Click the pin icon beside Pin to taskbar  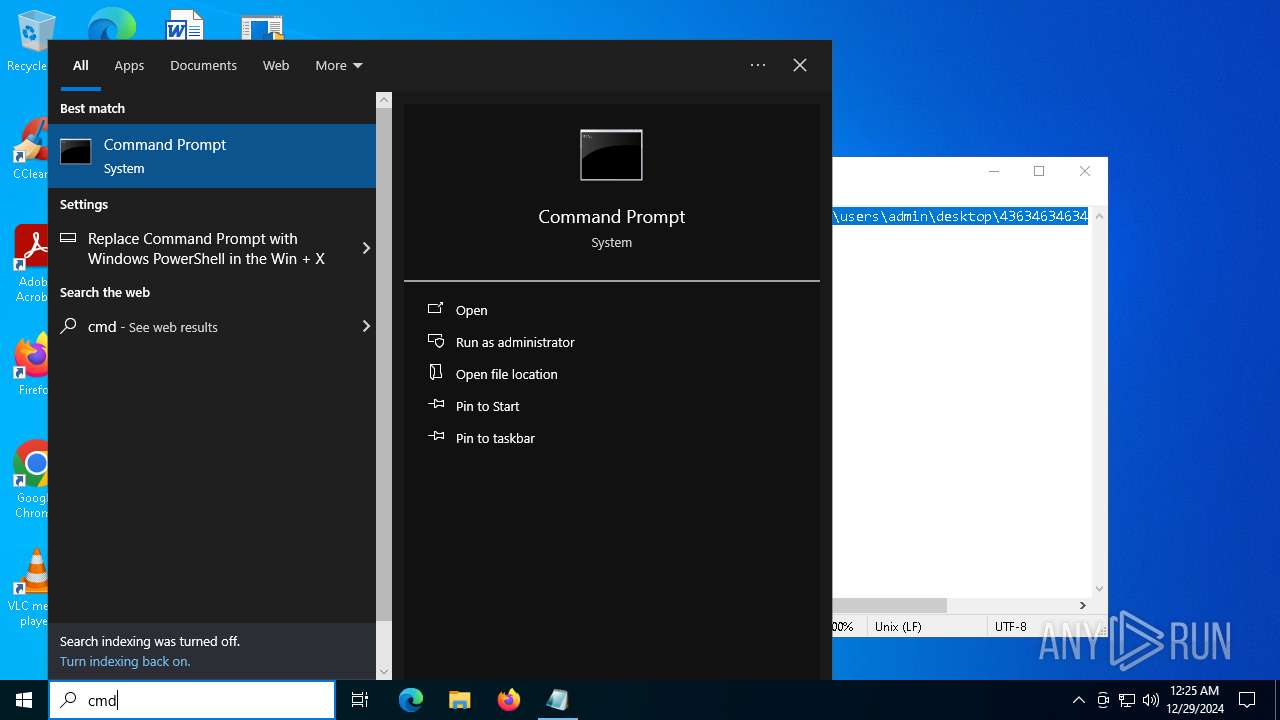pyautogui.click(x=436, y=436)
